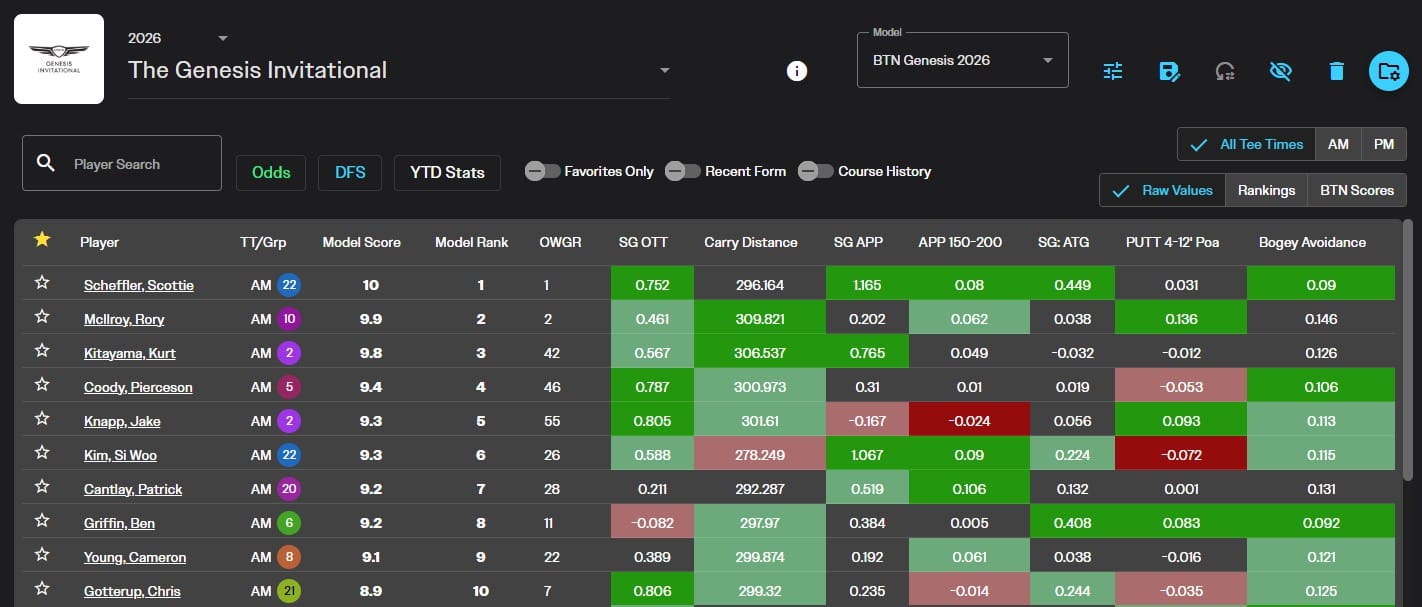Star Scottie Scheffler as favorite
Viewport: 1422px width, 607px height.
[42, 283]
